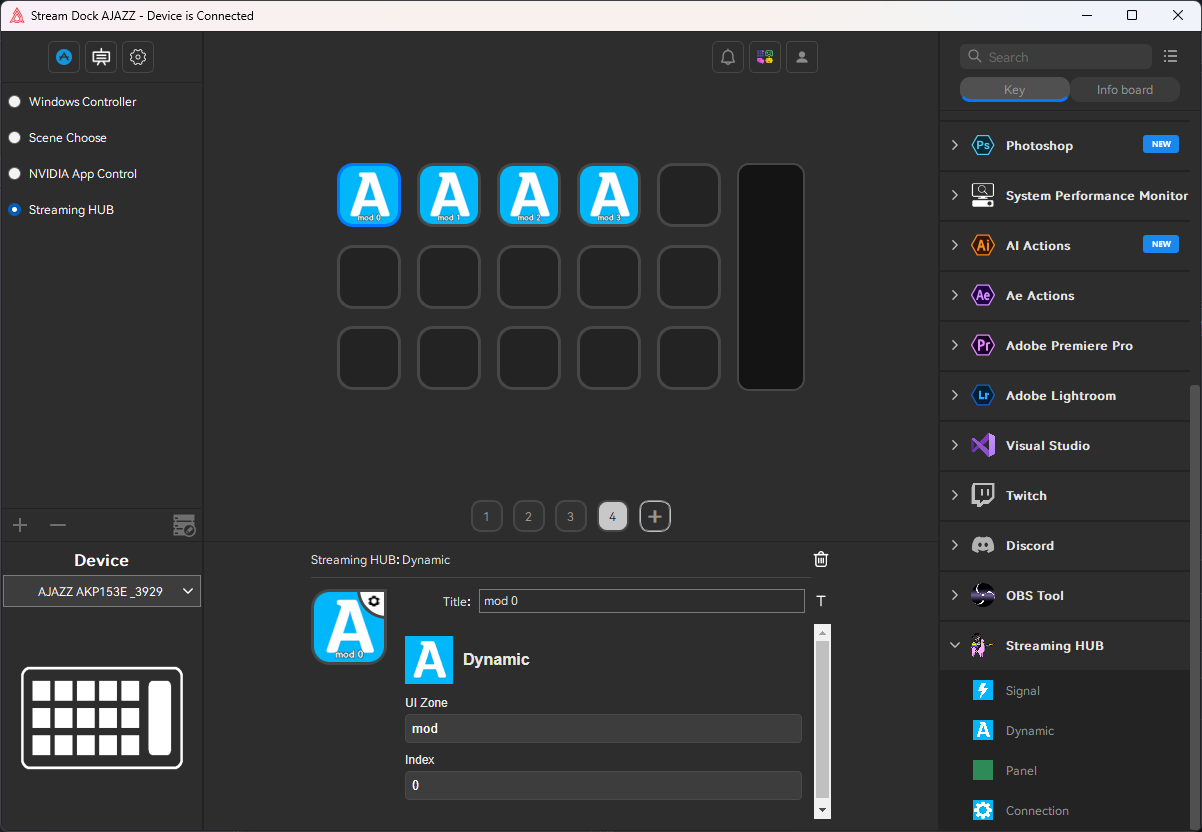Click the Twitch plugin icon

pos(983,495)
